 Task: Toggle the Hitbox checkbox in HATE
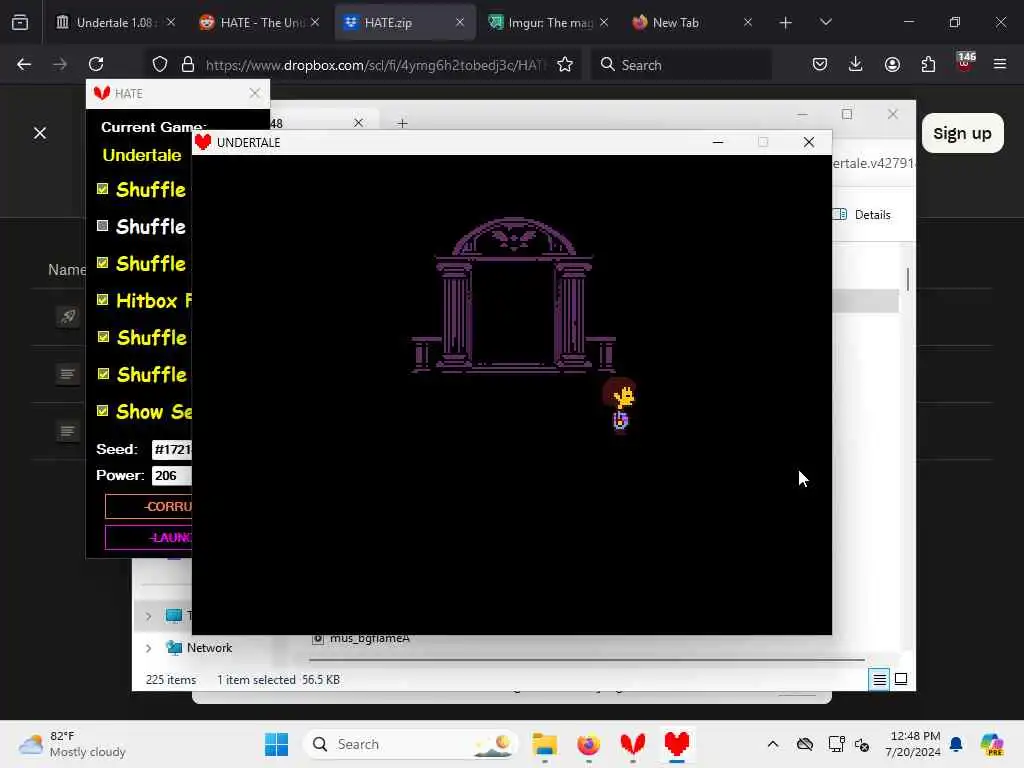[103, 300]
